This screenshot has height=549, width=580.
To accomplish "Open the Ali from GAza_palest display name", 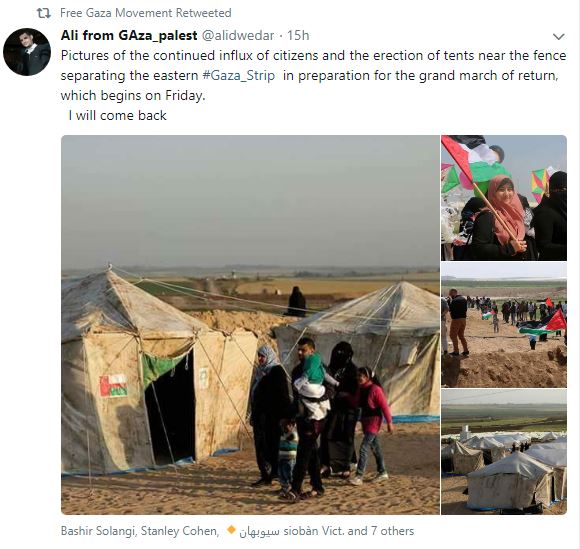I will click(129, 36).
